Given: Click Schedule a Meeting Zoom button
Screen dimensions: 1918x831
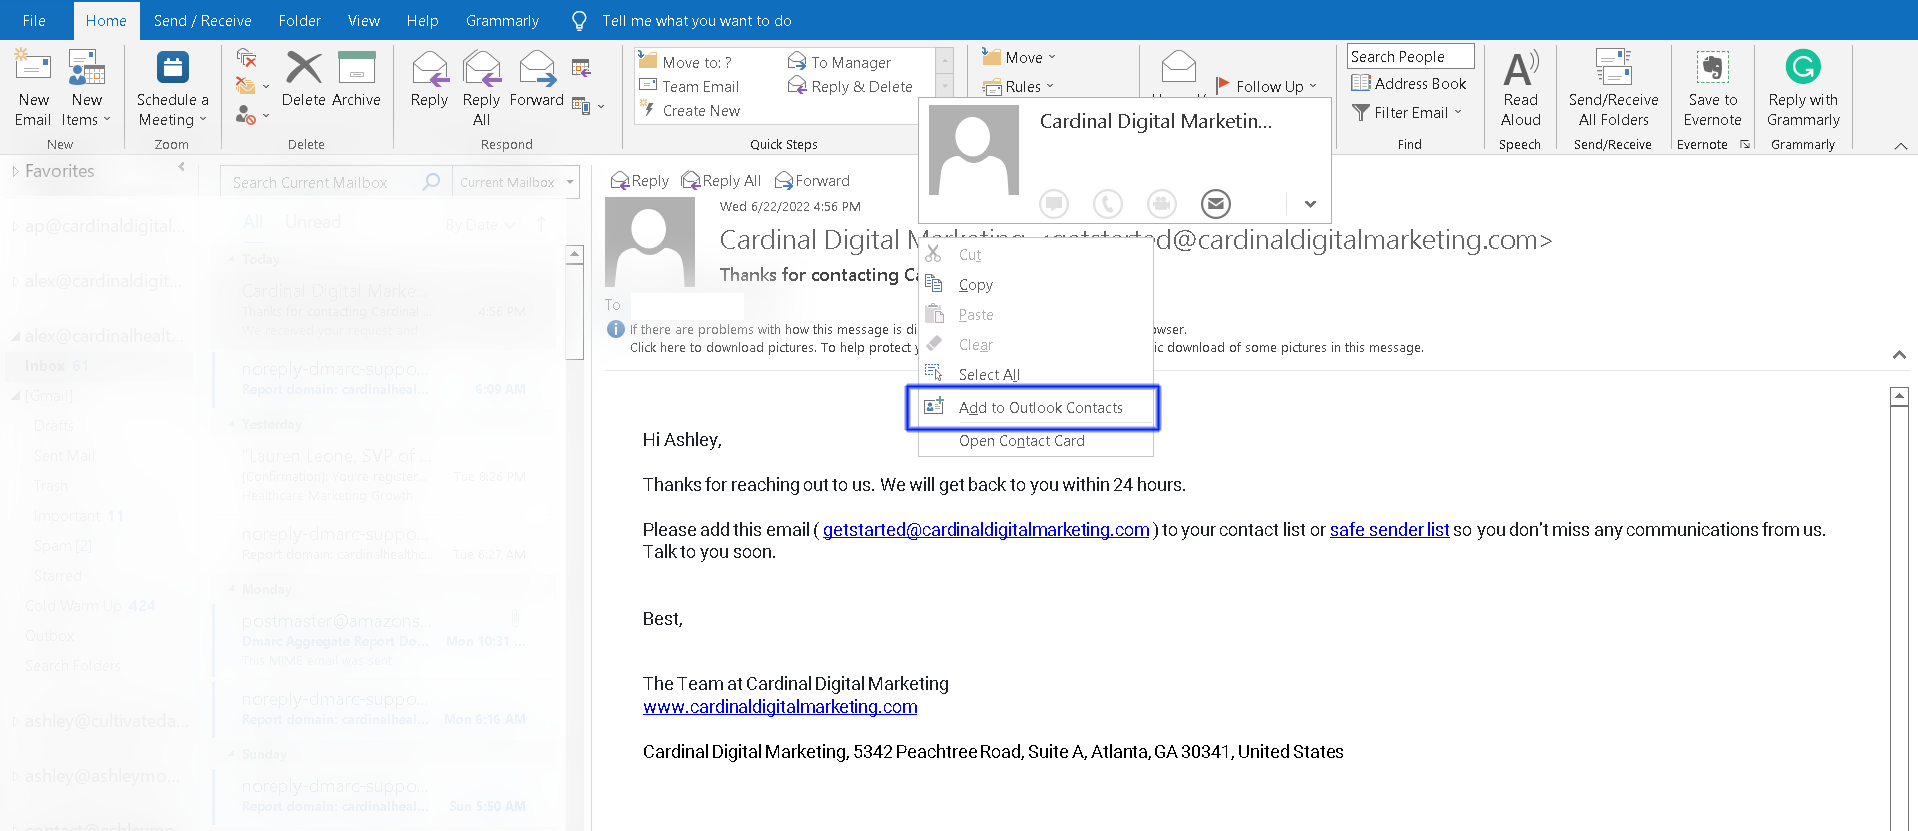Looking at the screenshot, I should click(172, 88).
